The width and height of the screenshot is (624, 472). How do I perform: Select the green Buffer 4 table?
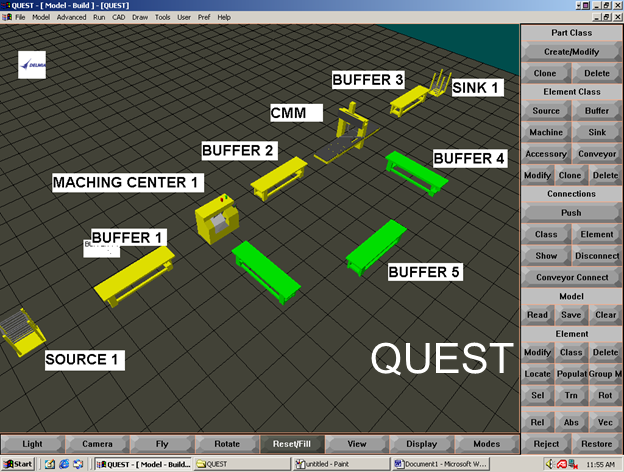[416, 173]
